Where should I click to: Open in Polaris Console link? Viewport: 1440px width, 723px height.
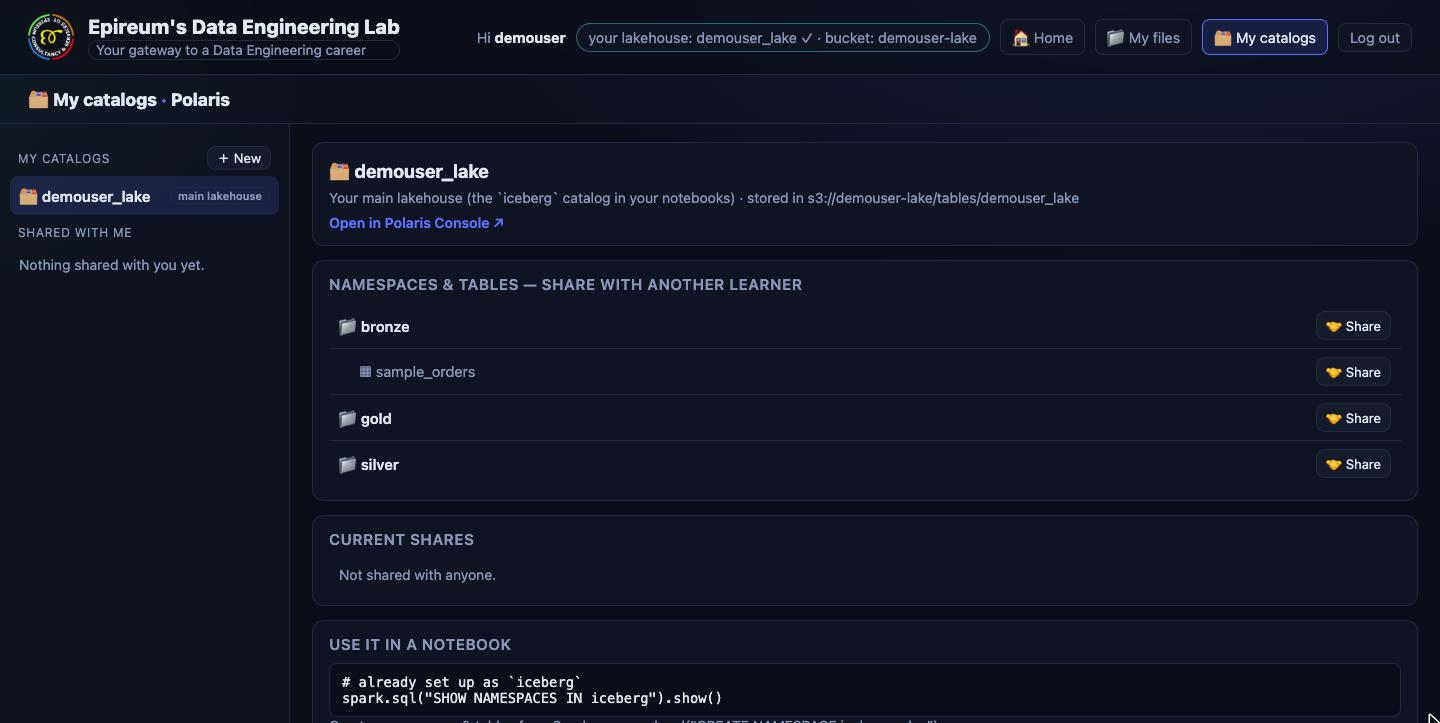click(x=416, y=223)
